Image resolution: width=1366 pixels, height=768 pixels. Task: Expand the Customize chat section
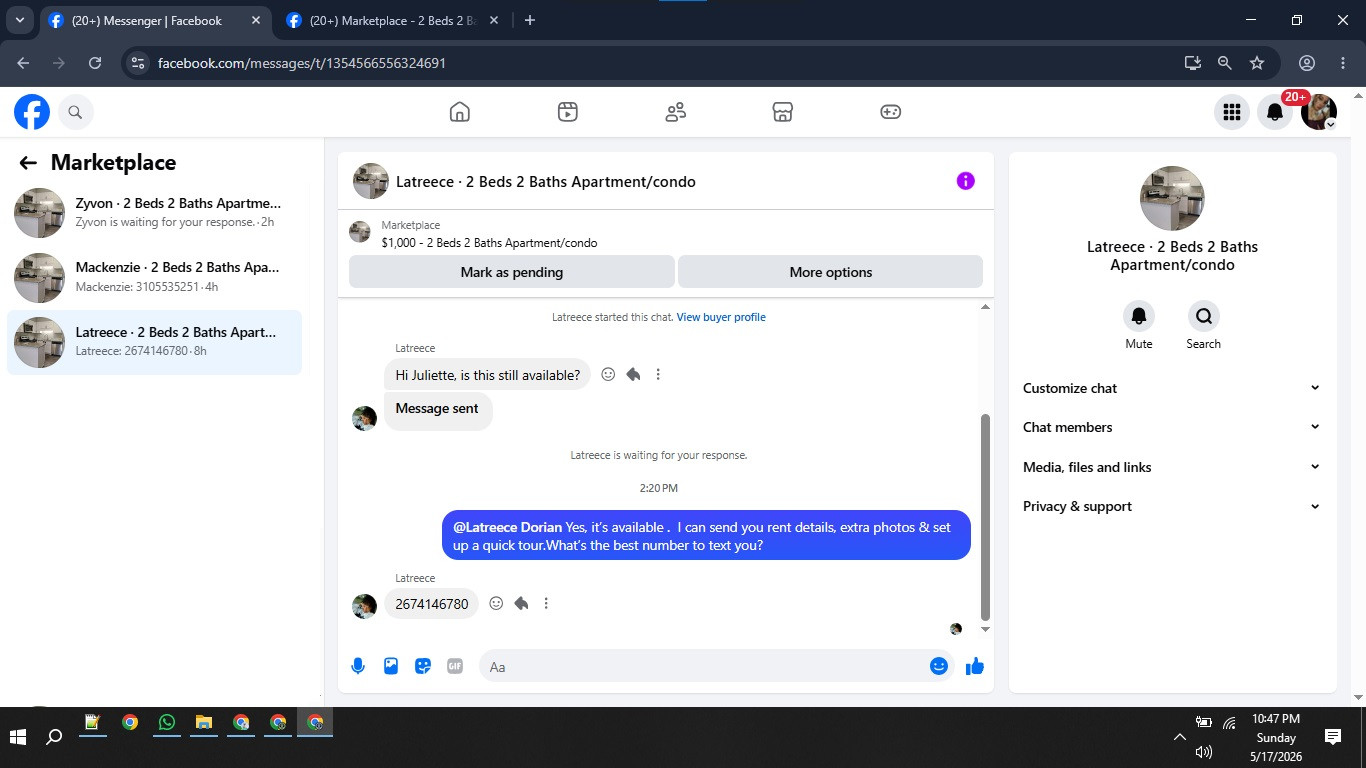(x=1172, y=388)
